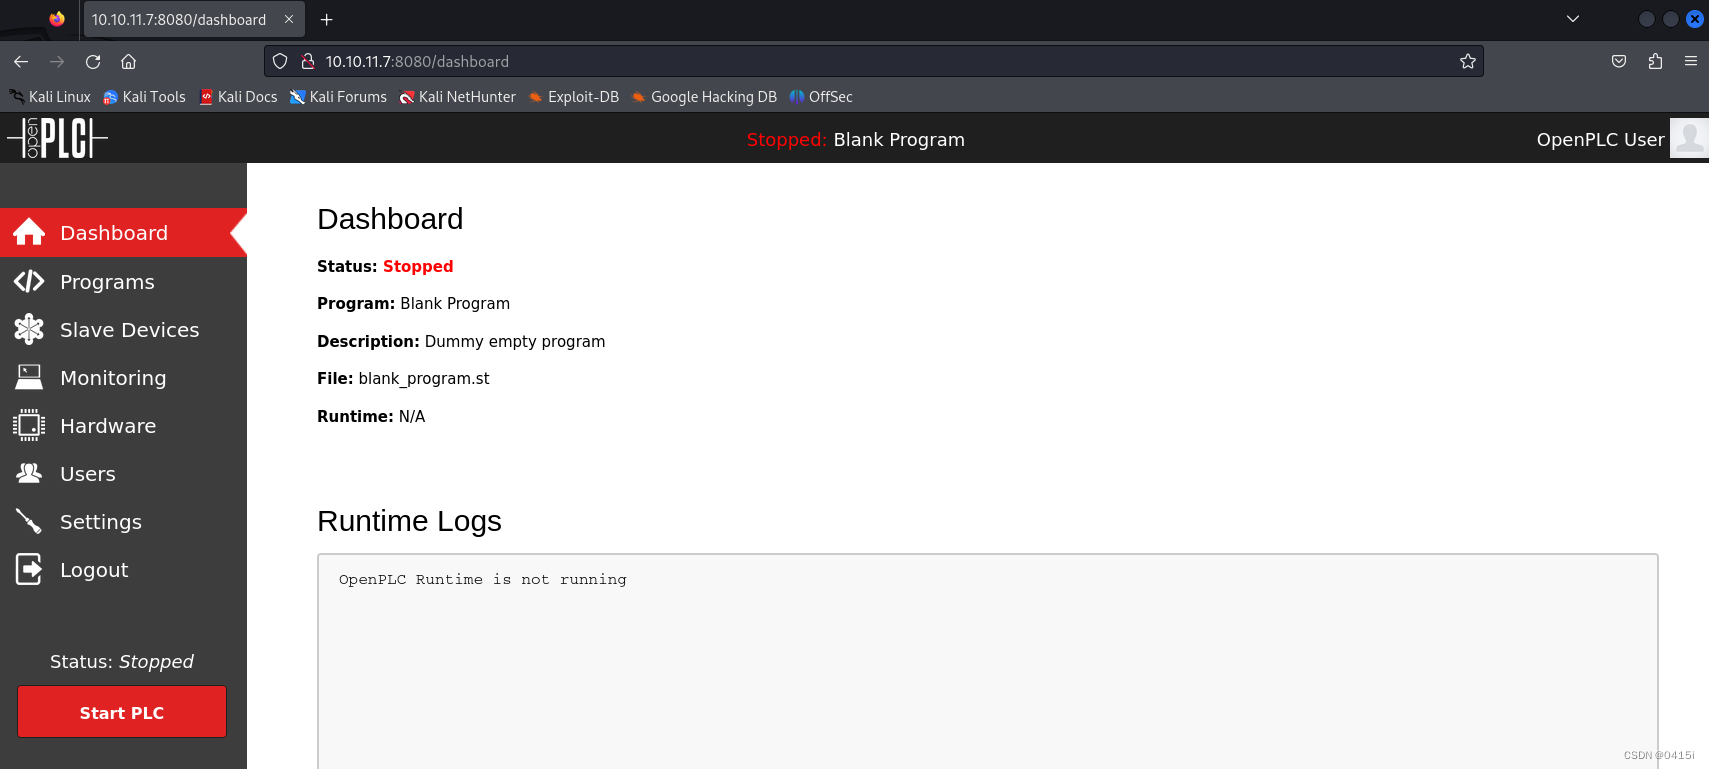
Task: Open Kali Forums bookmark
Action: (338, 97)
